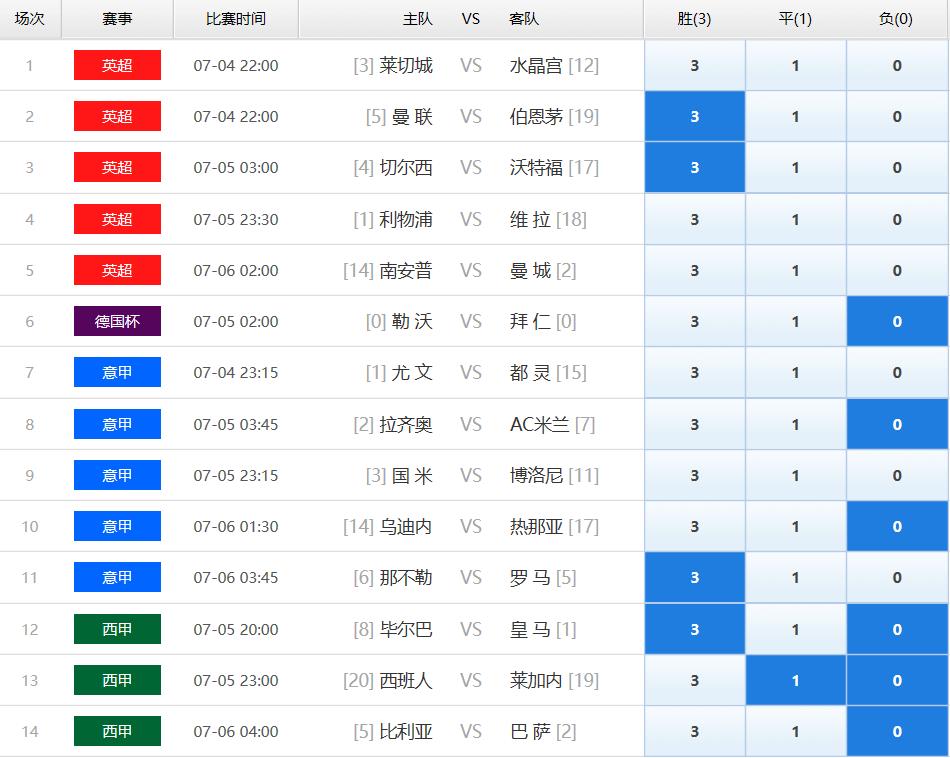Unselect win (3) for 那不勒 vs 罗马

click(x=694, y=577)
